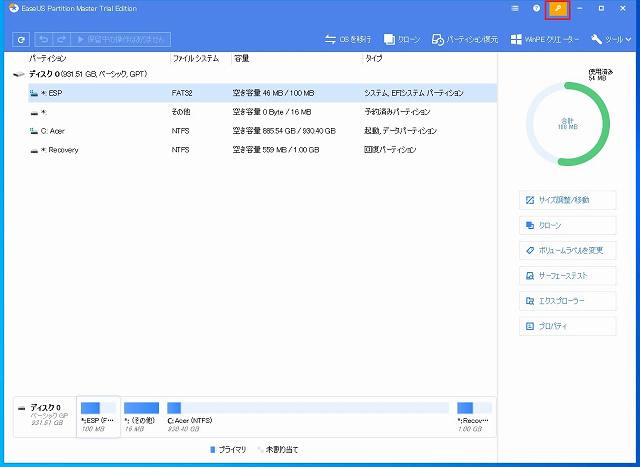Click the プロパティ button
Image resolution: width=640 pixels, height=467 pixels.
point(567,326)
